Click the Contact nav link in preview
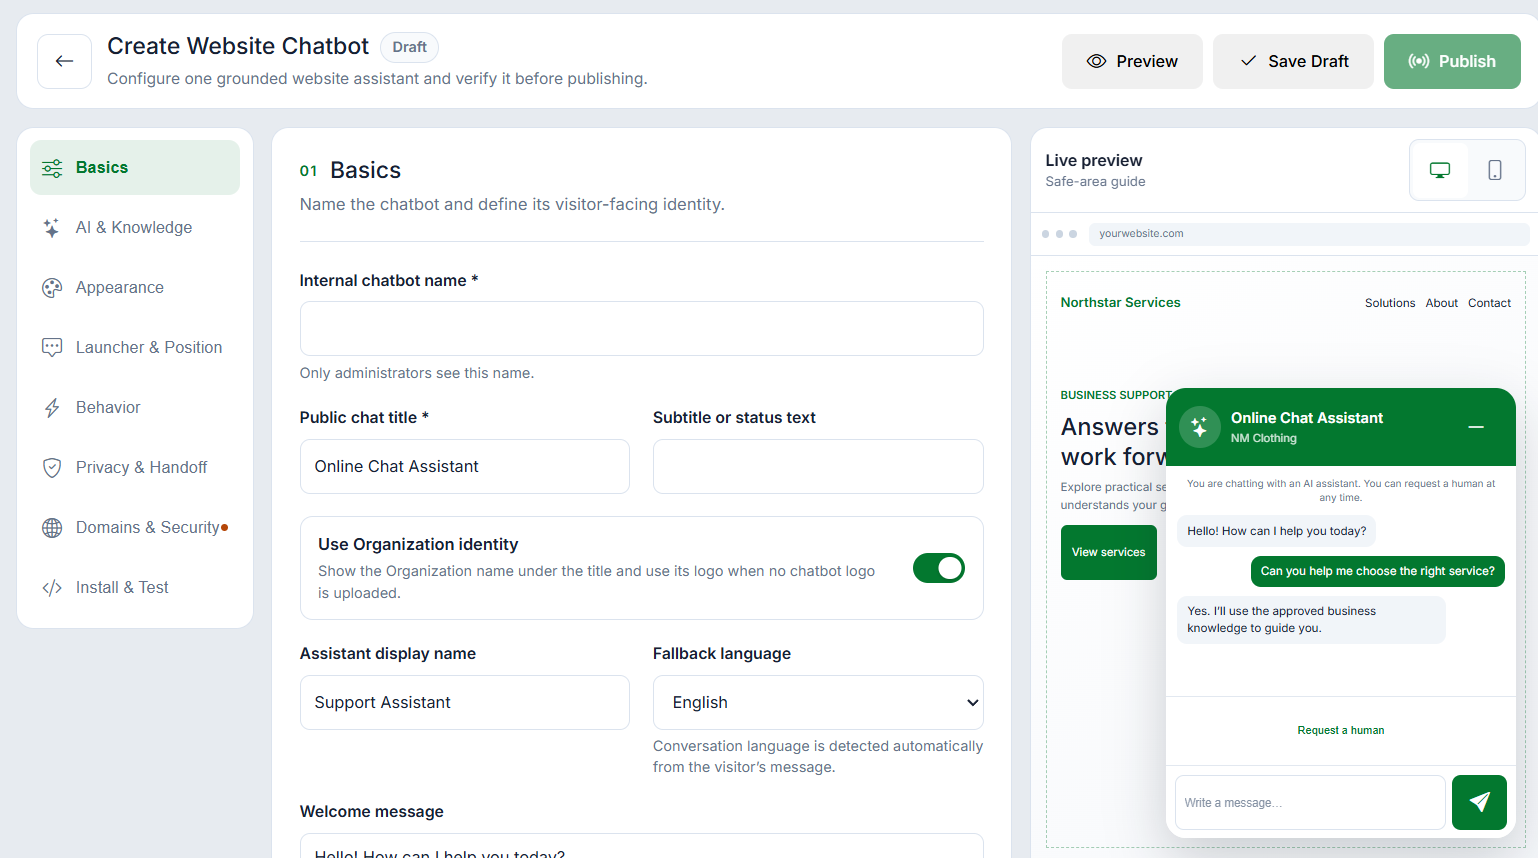1538x858 pixels. [1489, 303]
